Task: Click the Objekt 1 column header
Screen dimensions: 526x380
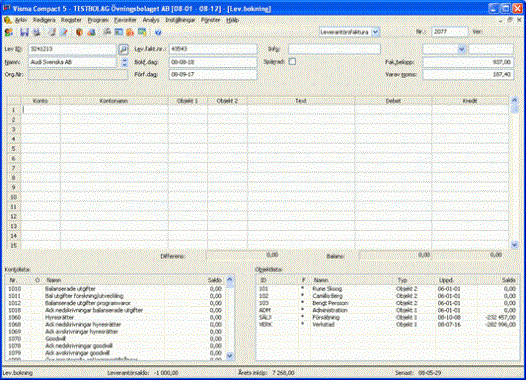Action: click(188, 101)
